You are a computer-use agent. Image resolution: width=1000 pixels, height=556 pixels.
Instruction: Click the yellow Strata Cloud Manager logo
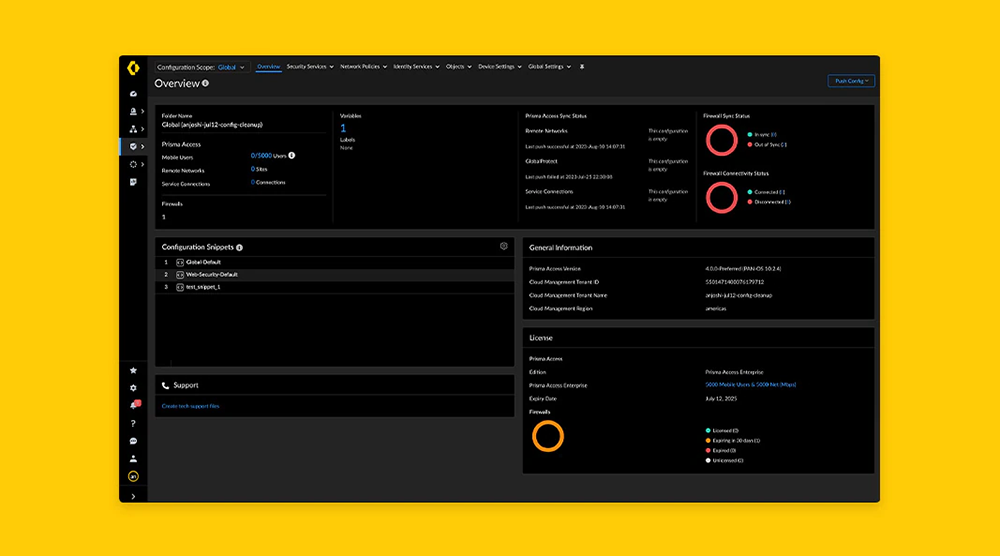coord(133,68)
